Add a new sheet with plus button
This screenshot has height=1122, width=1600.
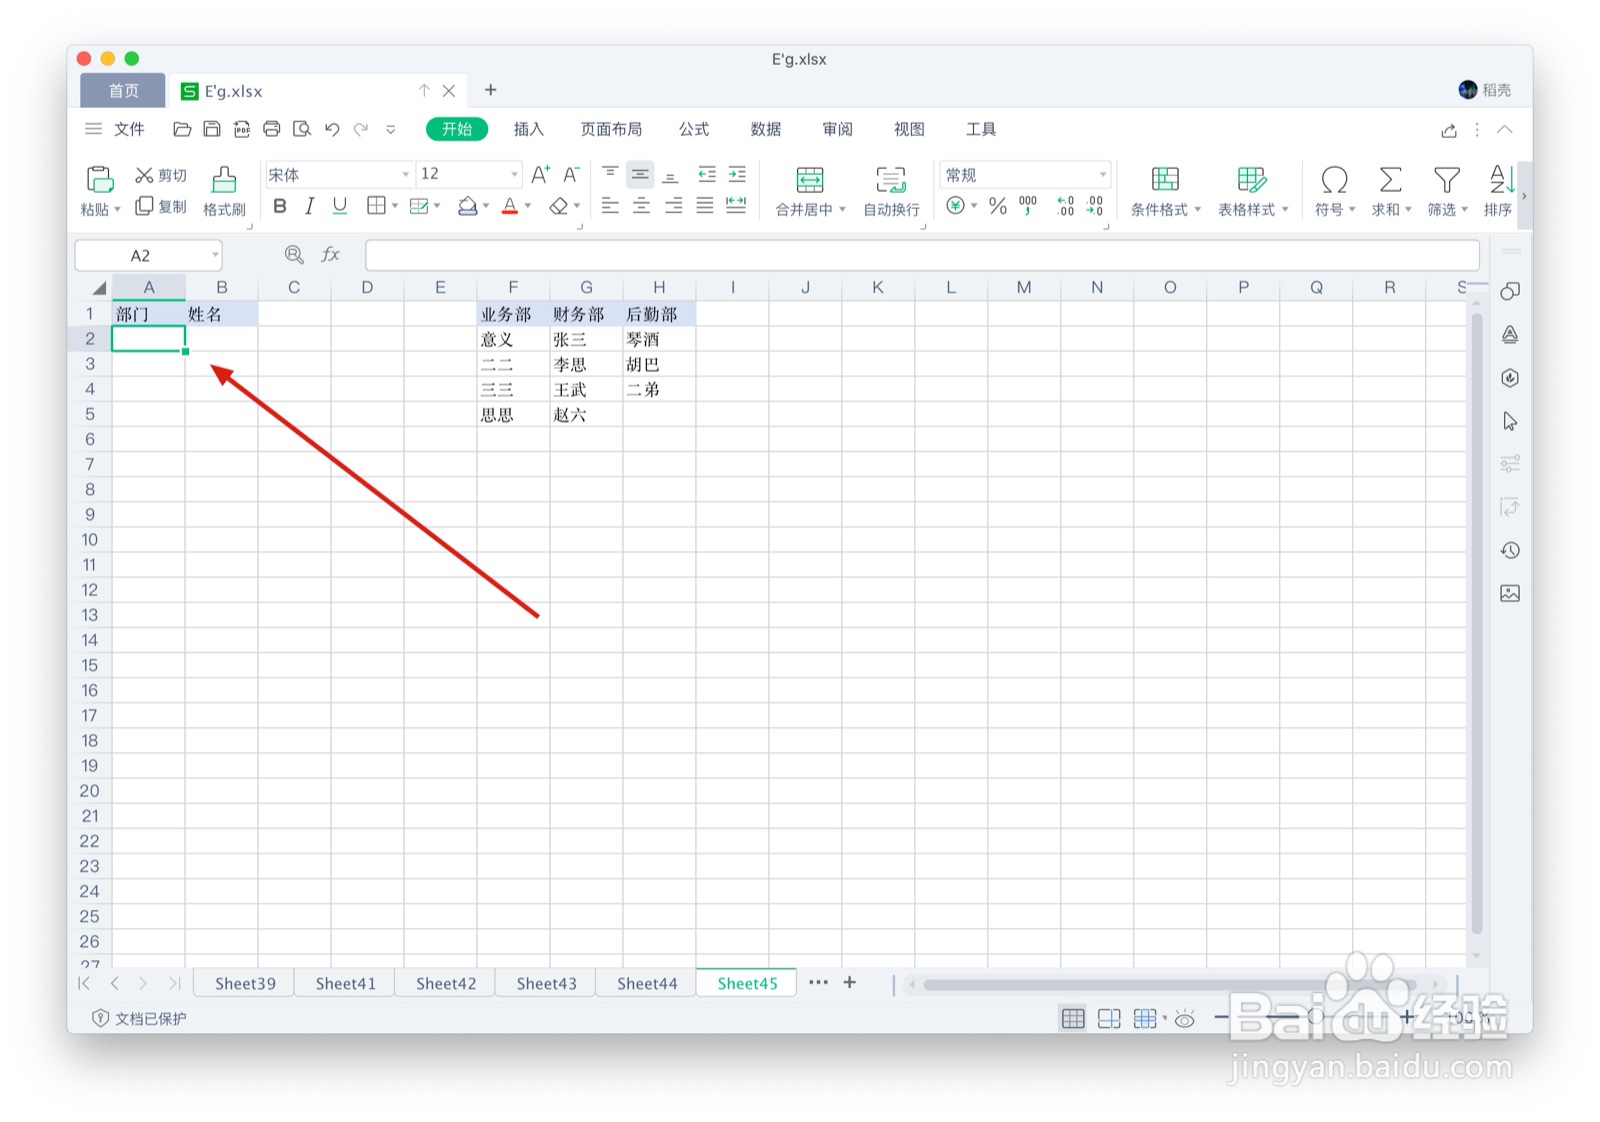point(849,982)
